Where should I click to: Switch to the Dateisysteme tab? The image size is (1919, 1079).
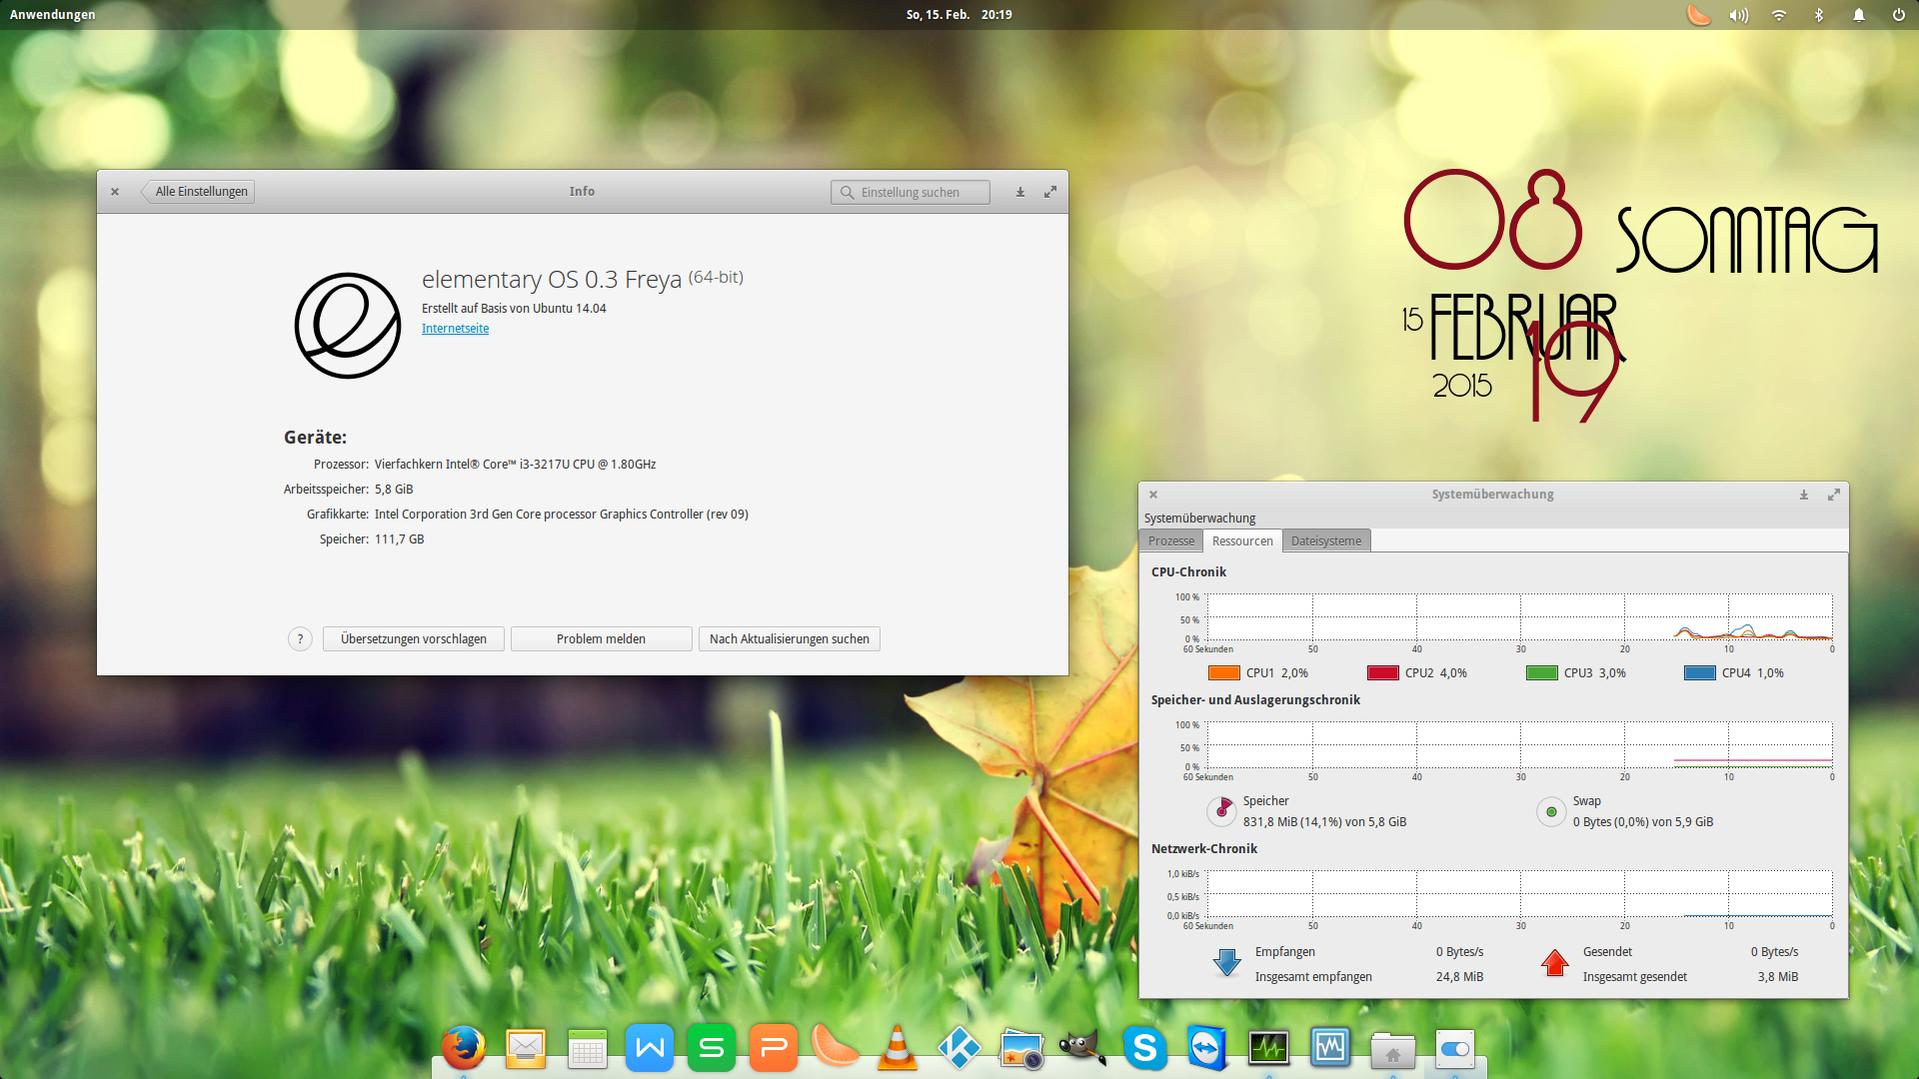coord(1326,541)
